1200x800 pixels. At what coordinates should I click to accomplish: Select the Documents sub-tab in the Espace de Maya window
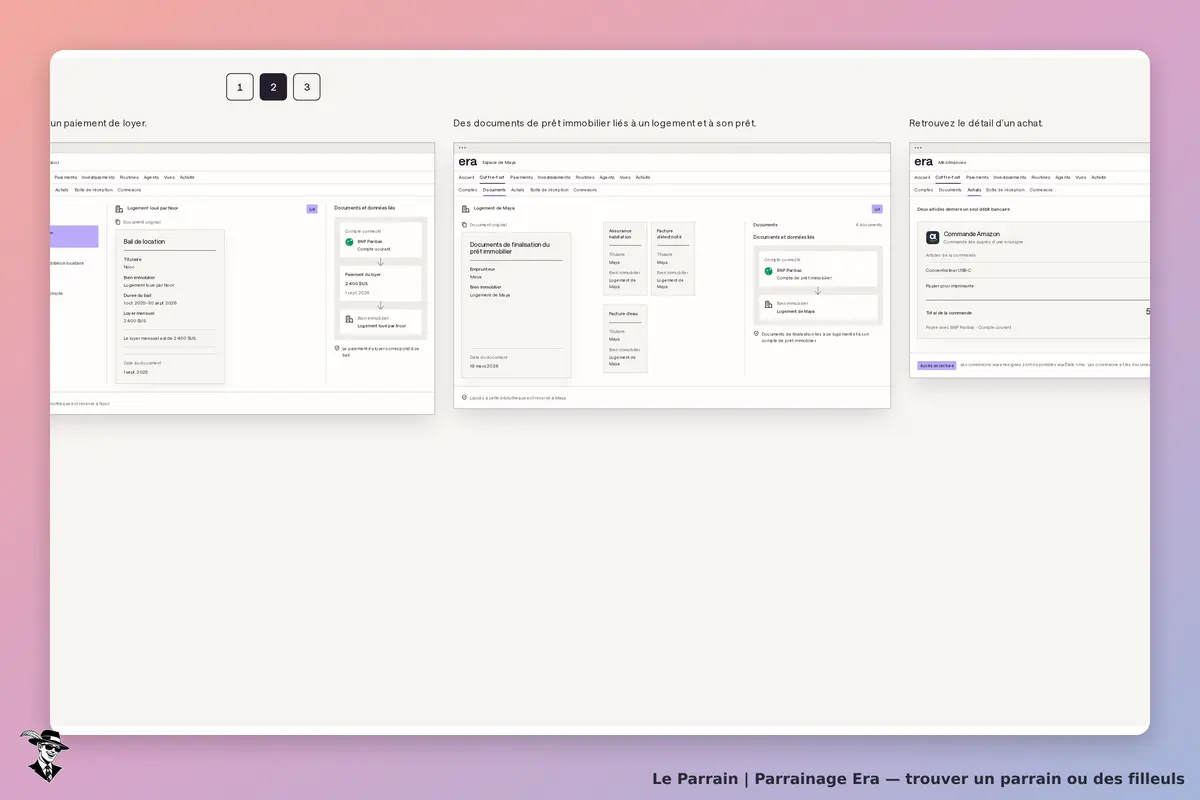(494, 189)
